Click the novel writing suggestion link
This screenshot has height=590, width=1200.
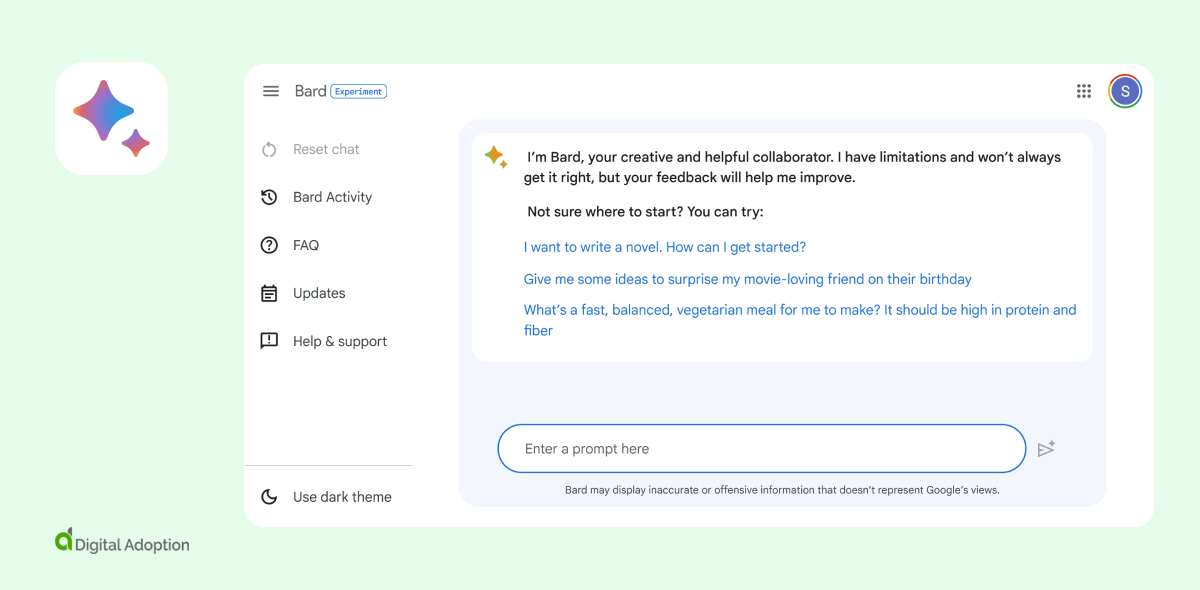(x=665, y=247)
